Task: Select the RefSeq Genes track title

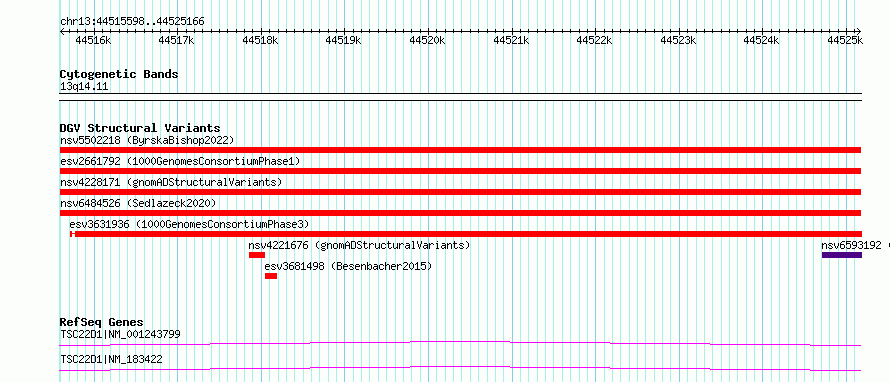Action: [x=102, y=322]
